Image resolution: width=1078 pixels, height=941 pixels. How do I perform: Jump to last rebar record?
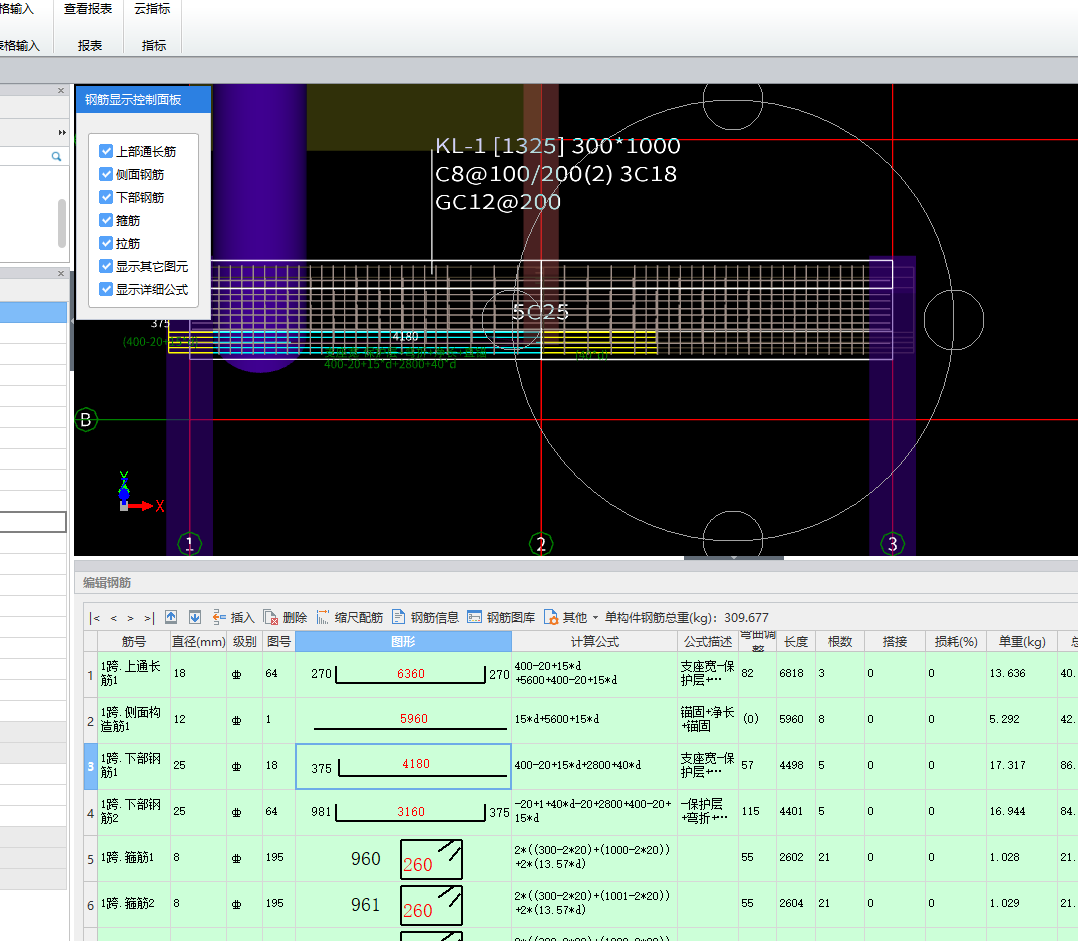click(x=148, y=618)
